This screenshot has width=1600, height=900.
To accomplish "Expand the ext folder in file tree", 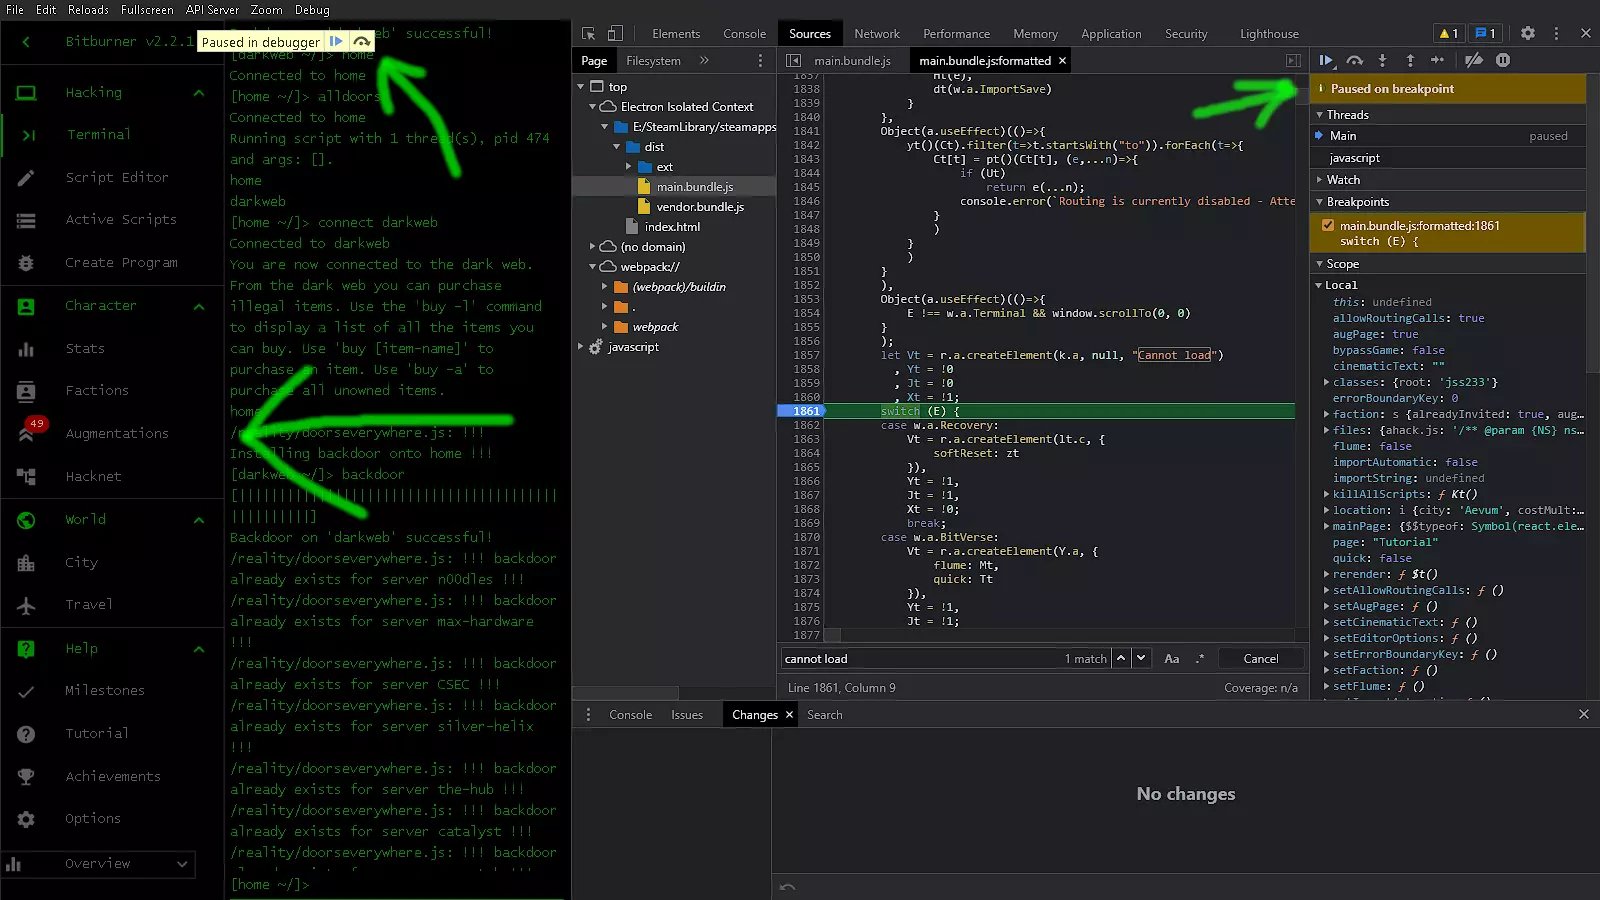I will point(629,167).
